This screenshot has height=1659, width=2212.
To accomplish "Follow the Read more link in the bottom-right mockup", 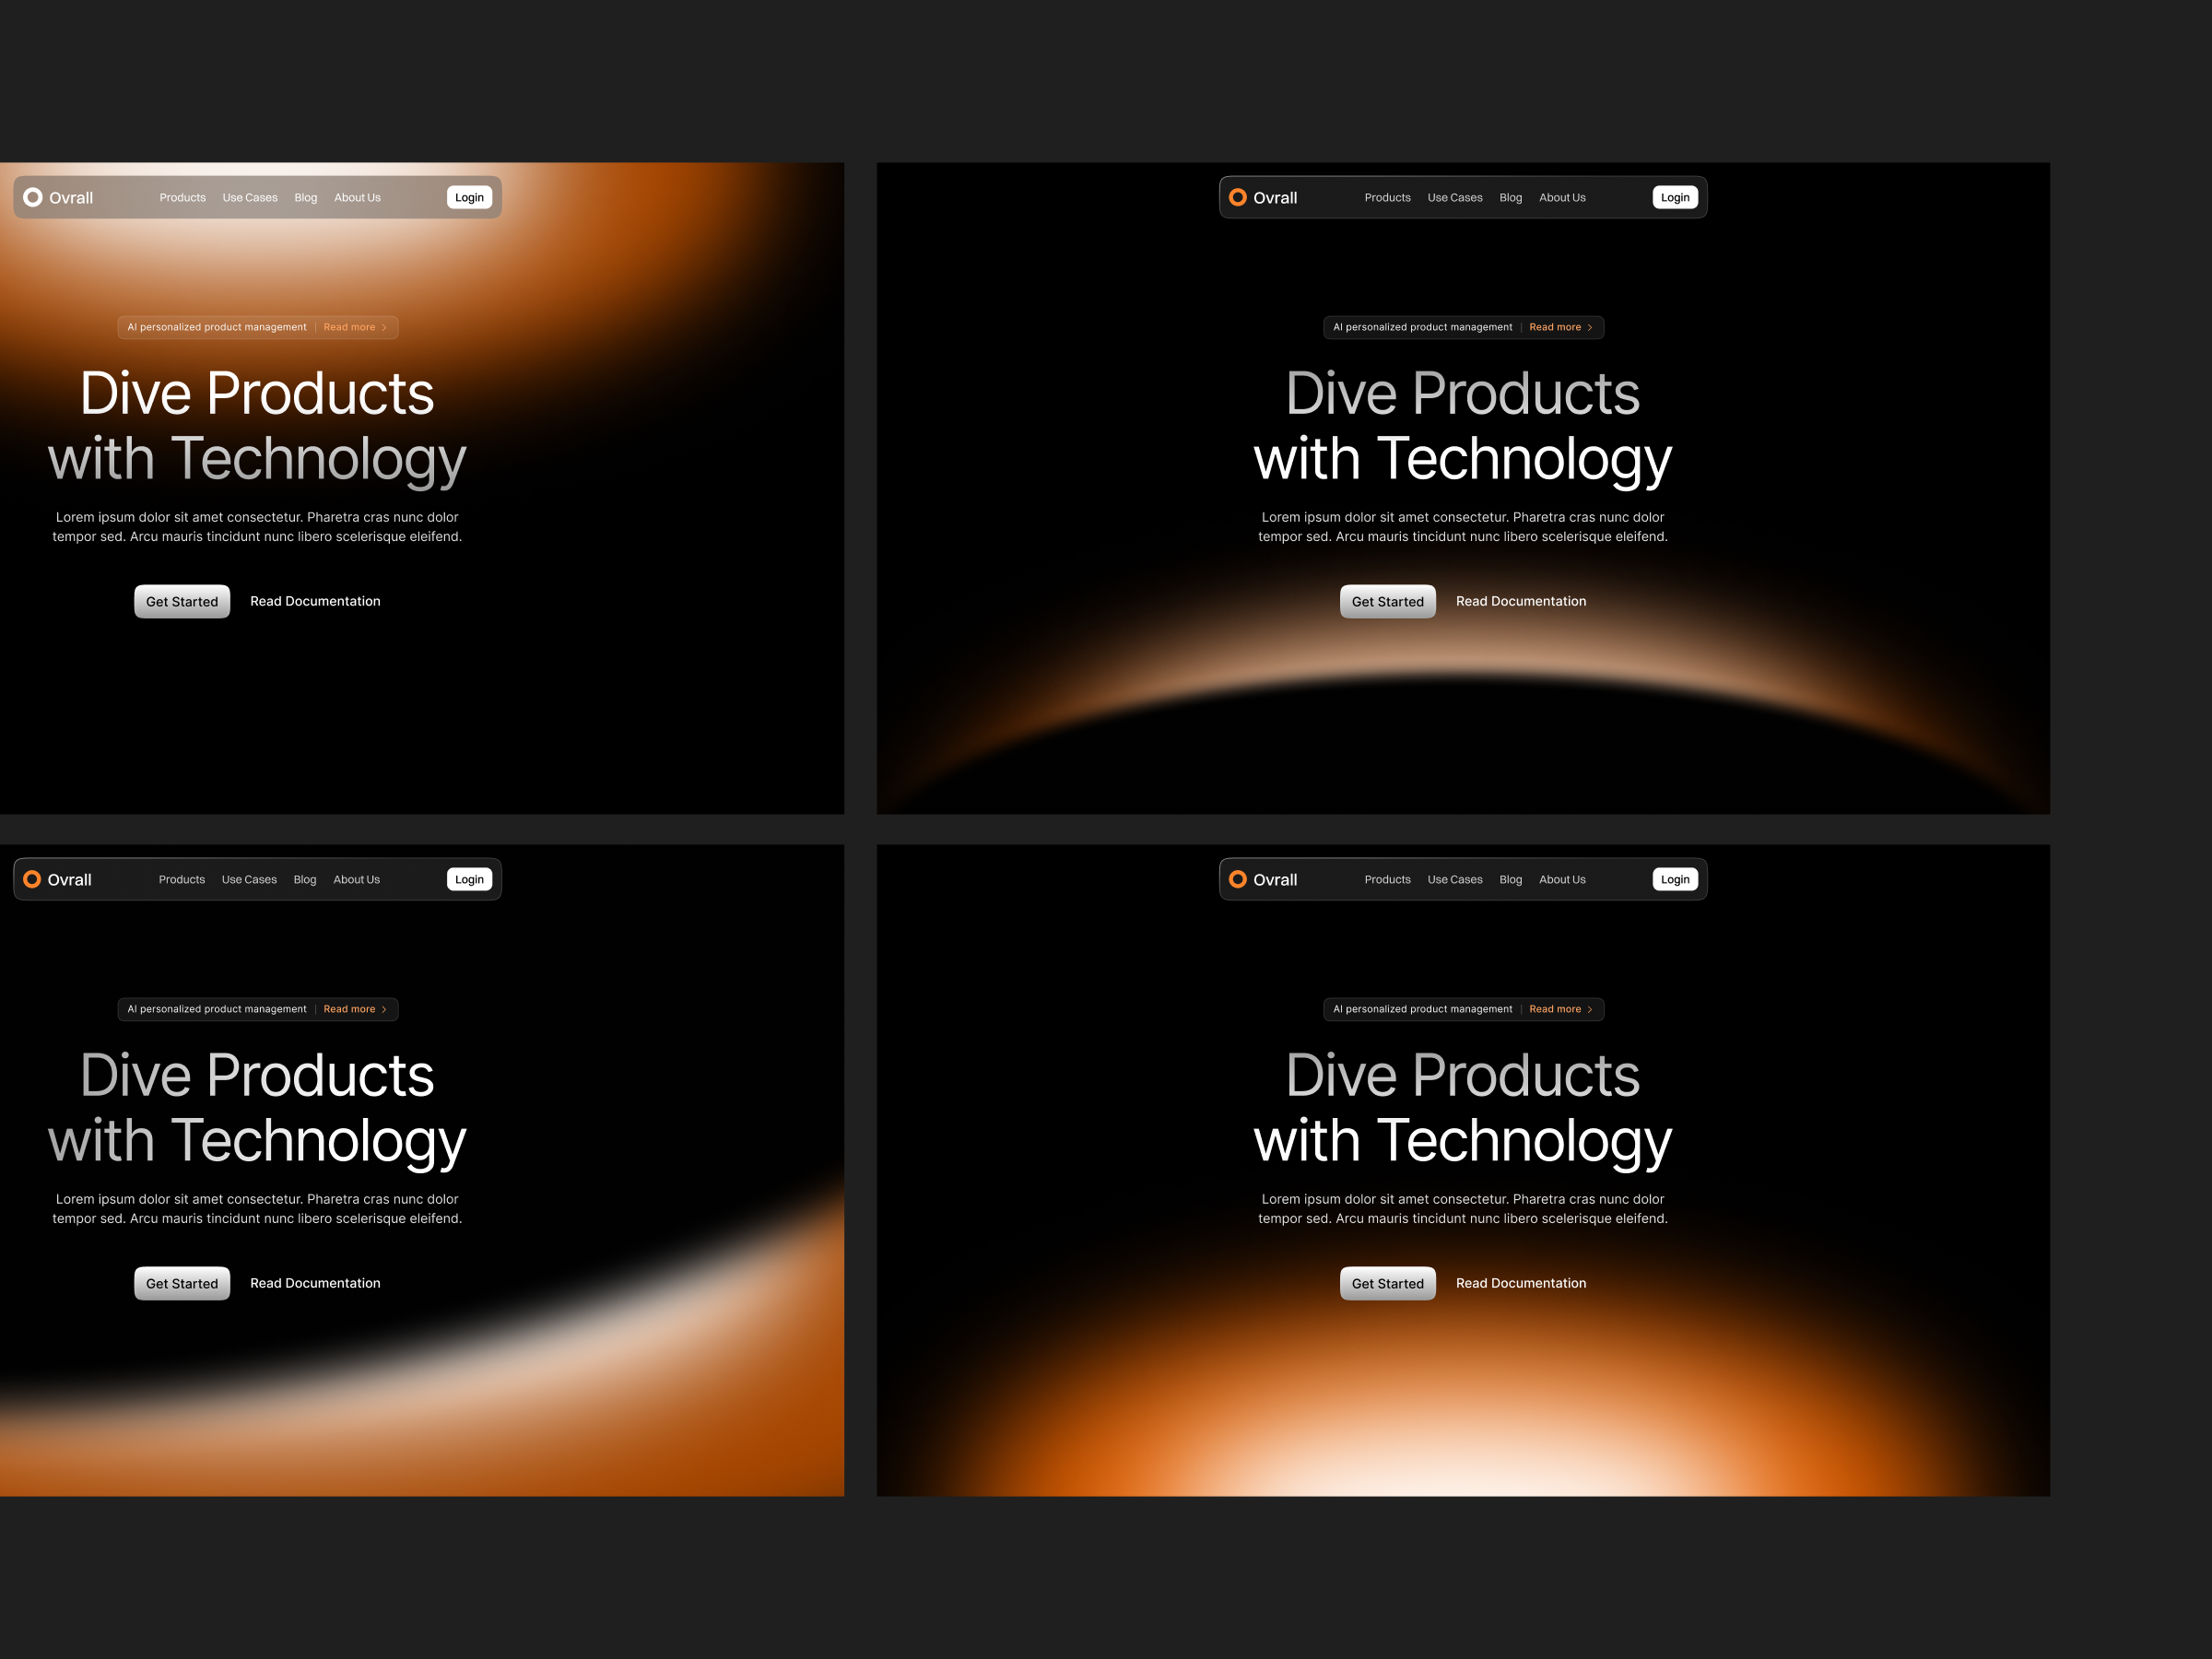I will (x=1555, y=1009).
